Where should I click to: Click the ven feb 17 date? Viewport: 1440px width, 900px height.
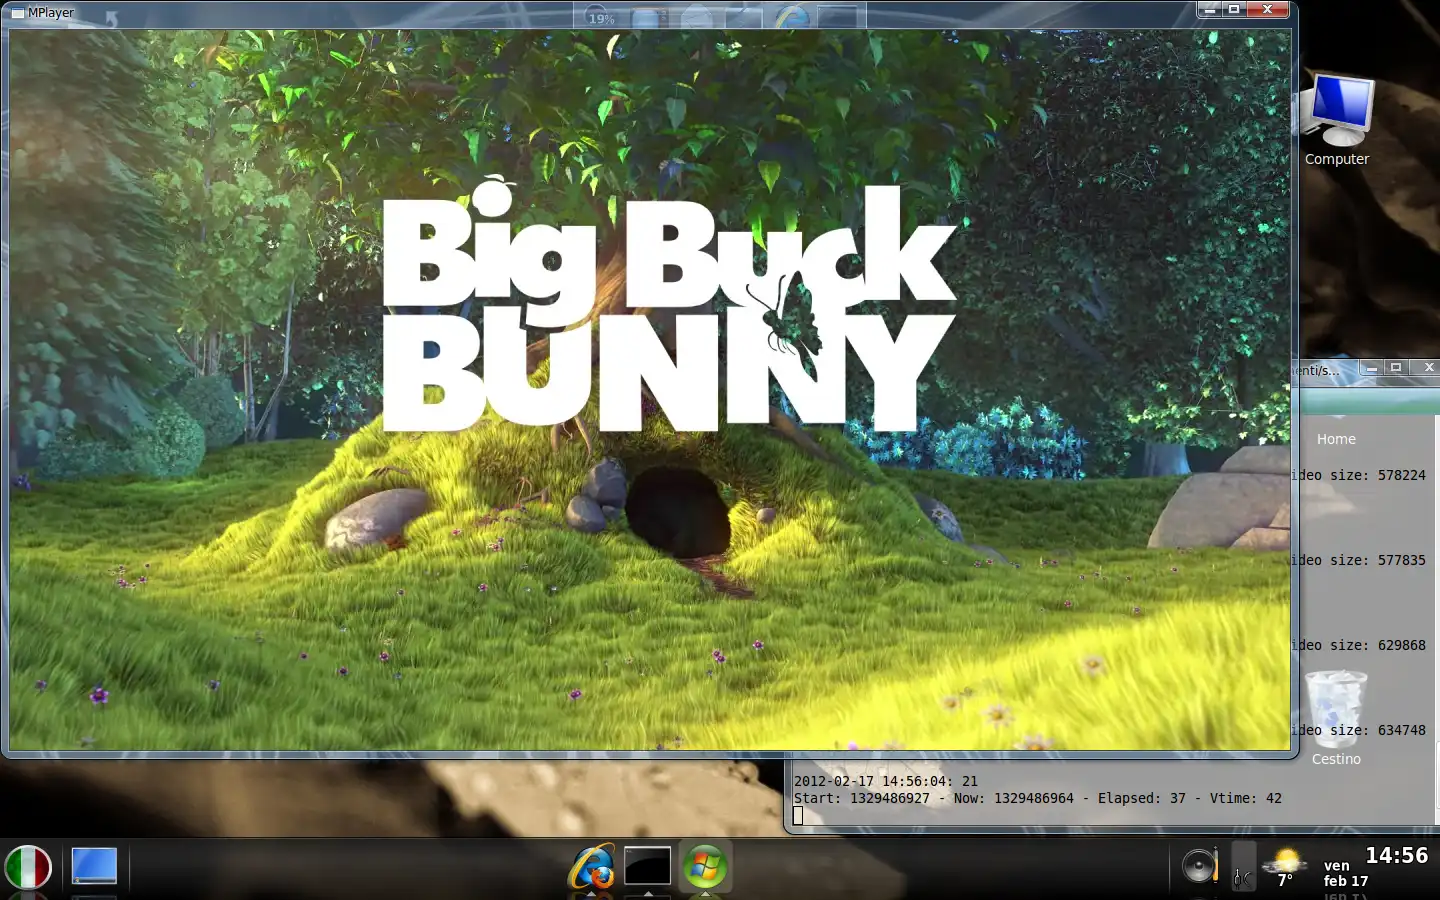(x=1346, y=873)
